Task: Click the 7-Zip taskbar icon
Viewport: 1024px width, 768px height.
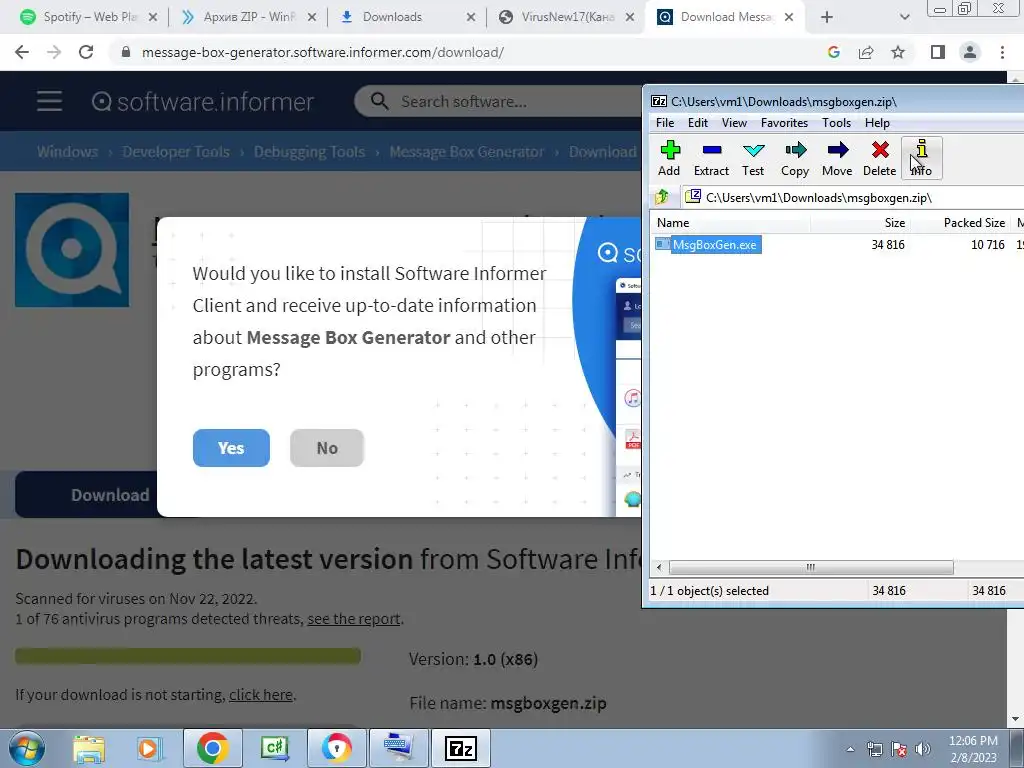Action: (x=461, y=748)
